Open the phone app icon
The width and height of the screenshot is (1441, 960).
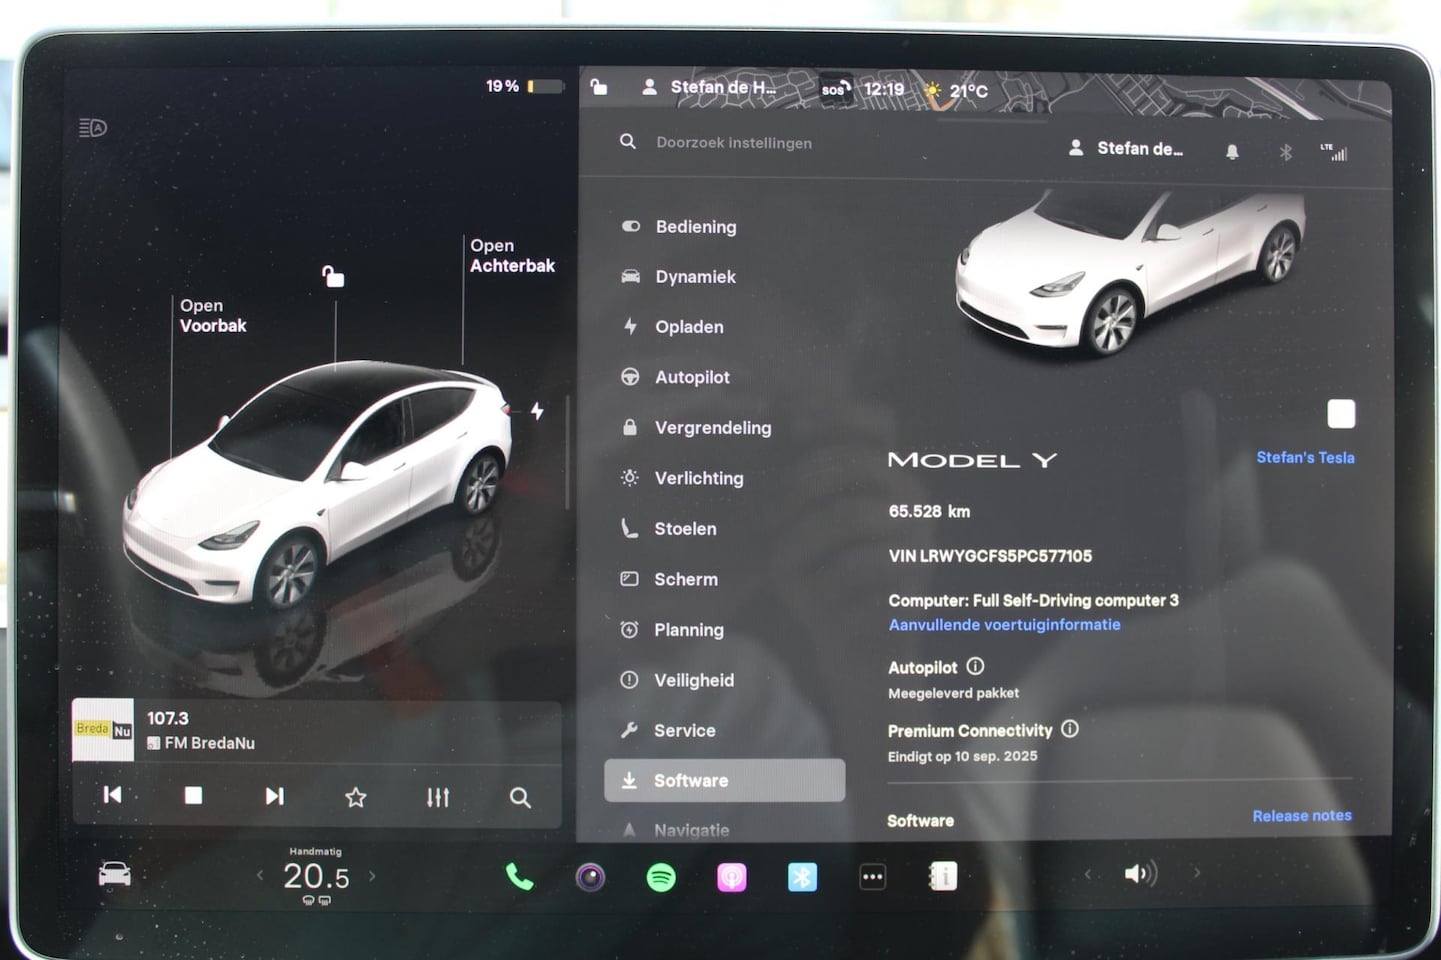pyautogui.click(x=519, y=877)
